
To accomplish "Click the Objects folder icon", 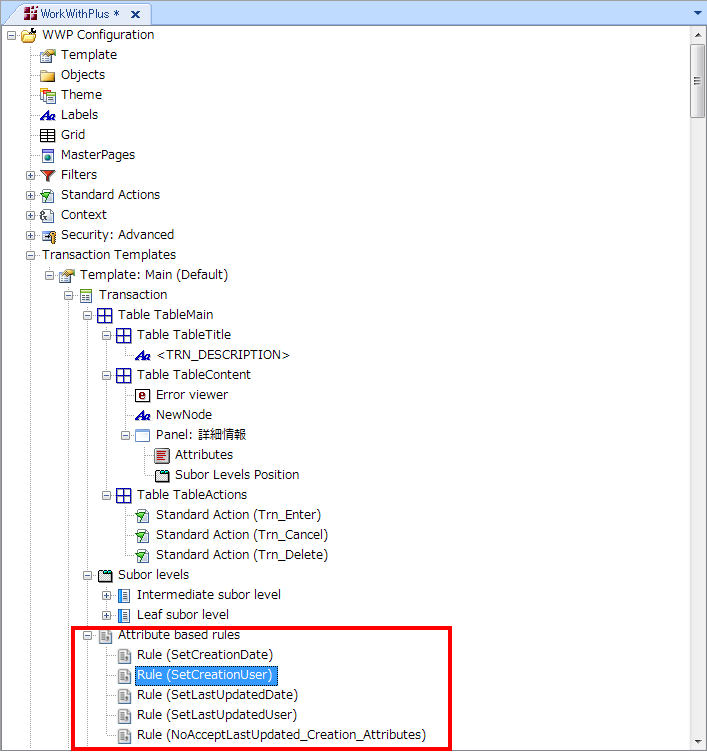I will pos(47,76).
